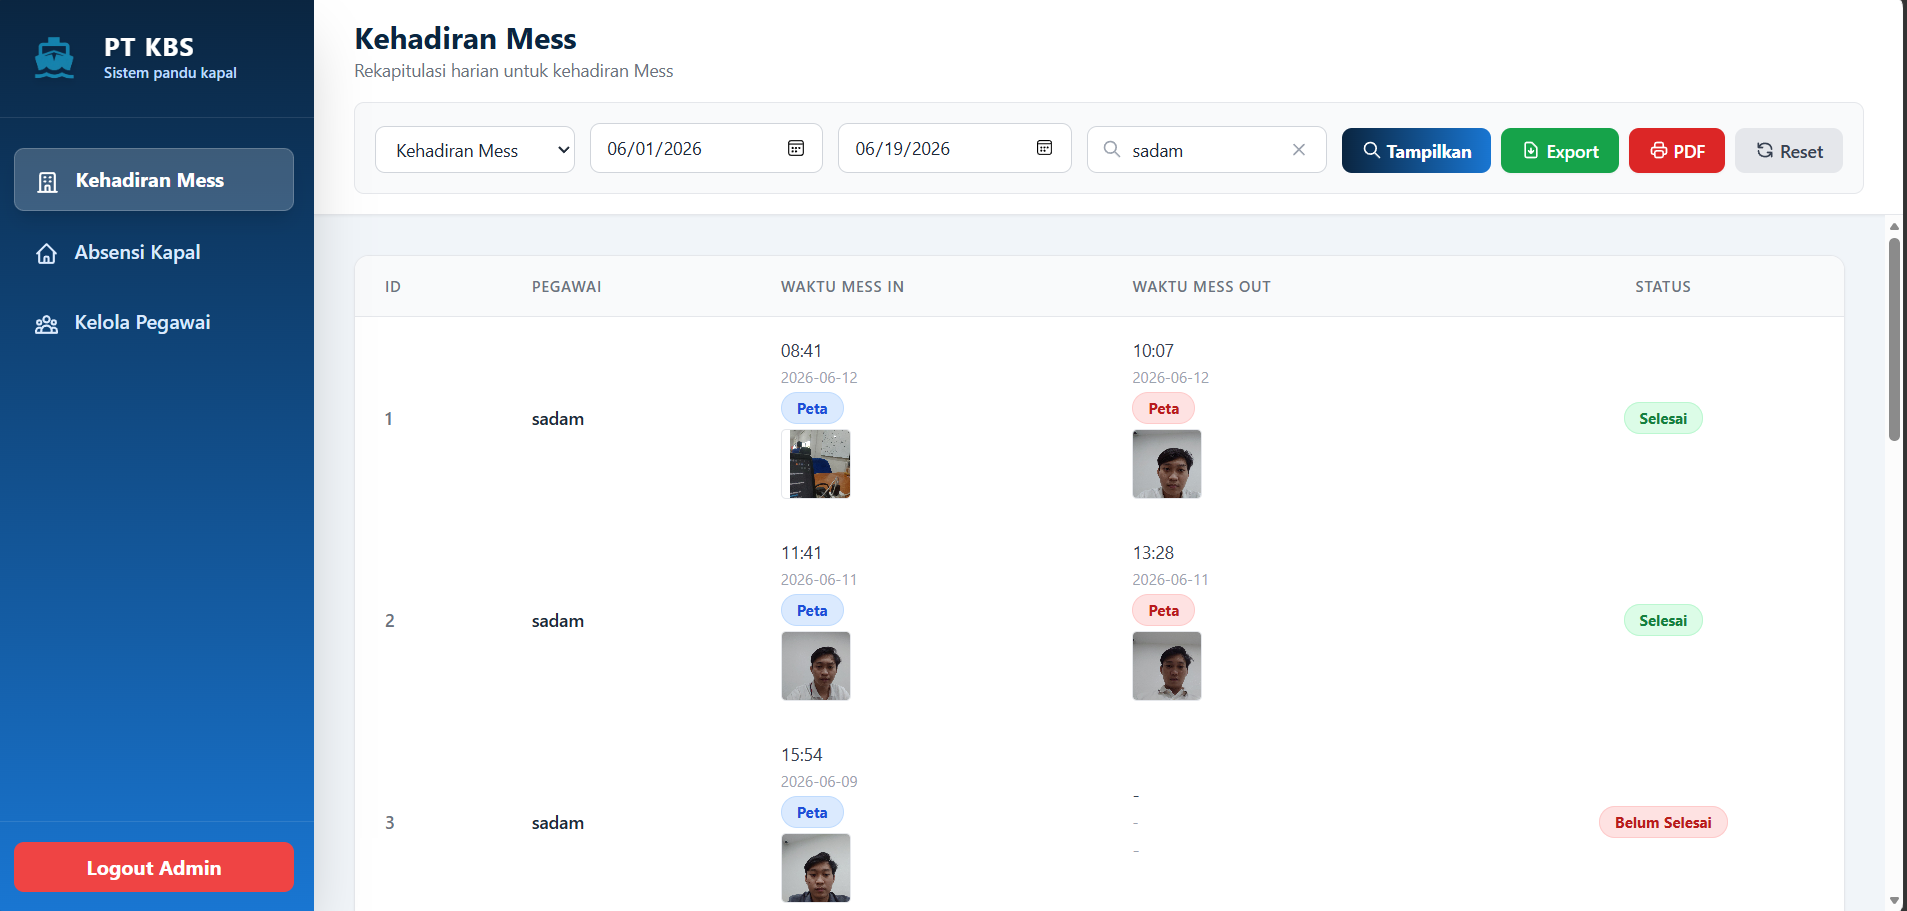Click the building icon beside Kehadiran Mess
Viewport: 1907px width, 911px height.
coord(47,181)
